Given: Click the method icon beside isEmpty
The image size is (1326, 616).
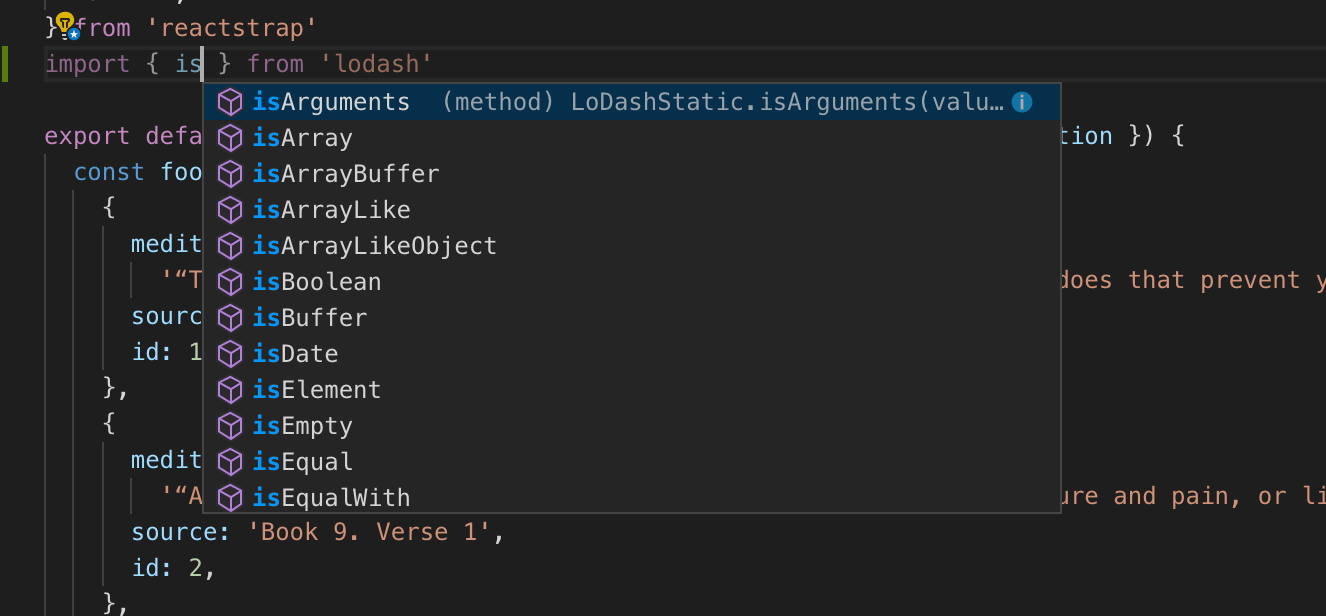Looking at the screenshot, I should pyautogui.click(x=230, y=425).
